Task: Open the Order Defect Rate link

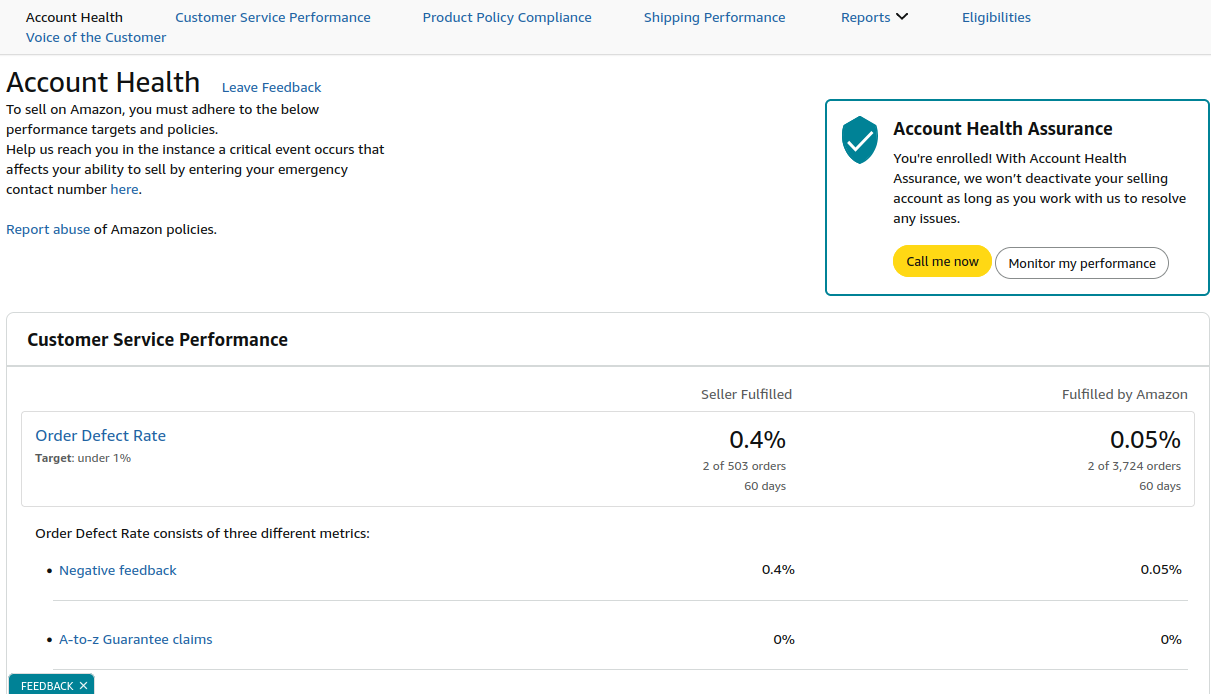Action: (101, 435)
